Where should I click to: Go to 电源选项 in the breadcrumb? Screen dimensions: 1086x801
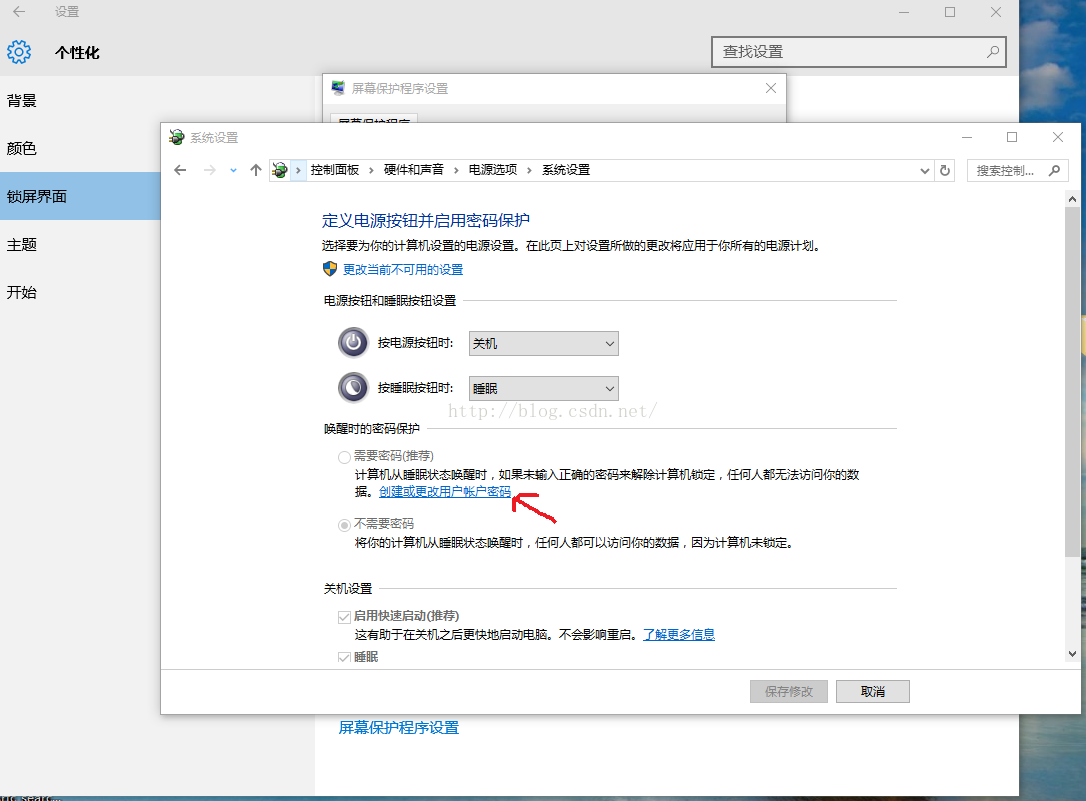pyautogui.click(x=492, y=170)
